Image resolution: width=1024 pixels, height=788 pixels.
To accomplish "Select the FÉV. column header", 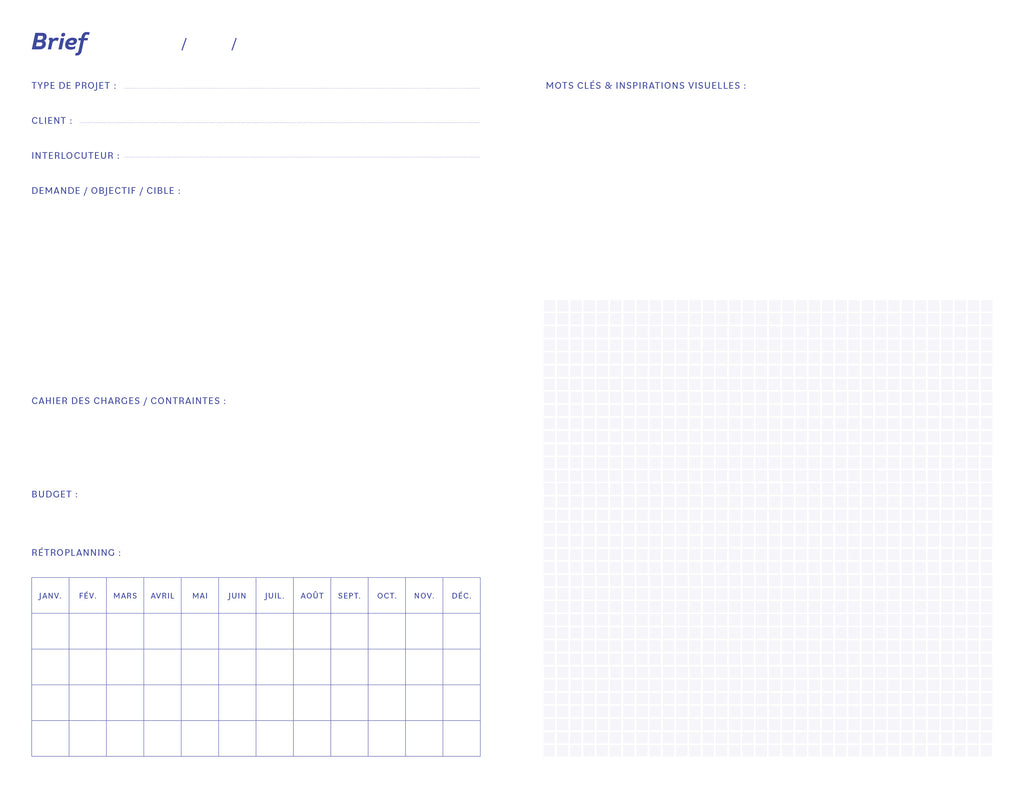I will pos(88,596).
